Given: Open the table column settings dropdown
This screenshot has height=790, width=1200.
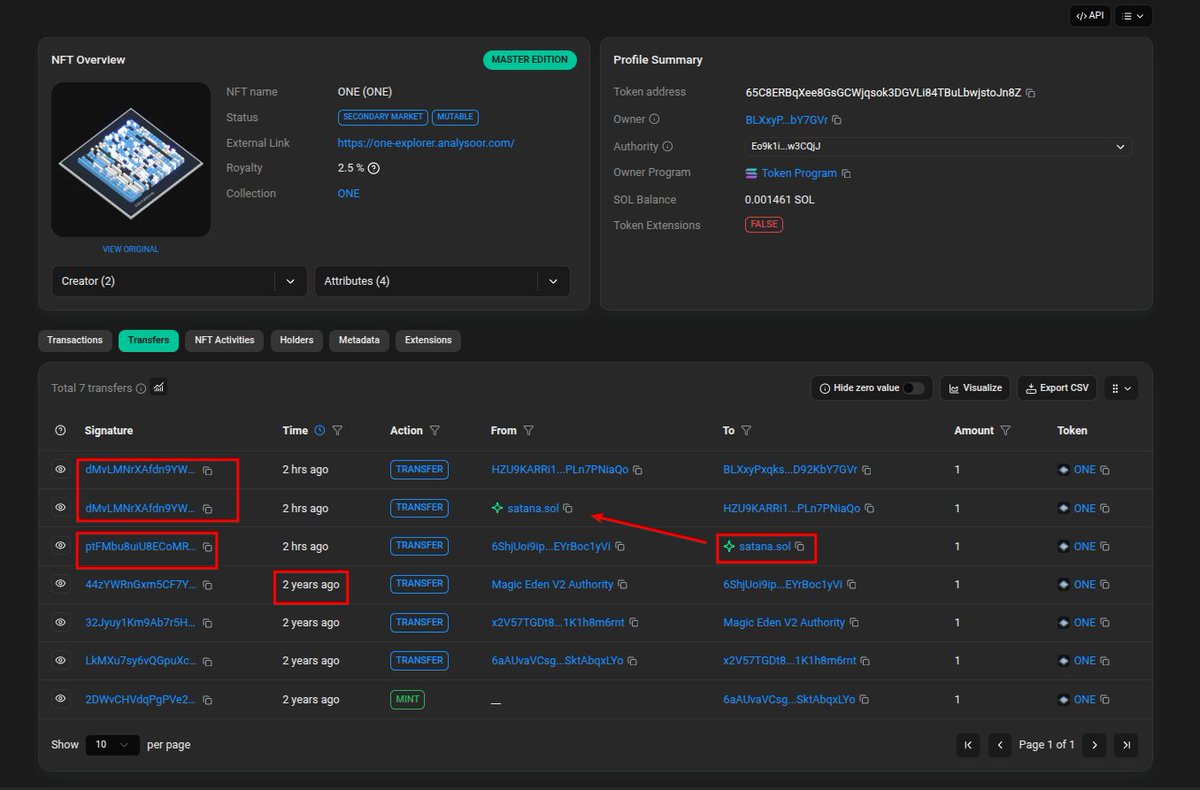Looking at the screenshot, I should pyautogui.click(x=1121, y=388).
